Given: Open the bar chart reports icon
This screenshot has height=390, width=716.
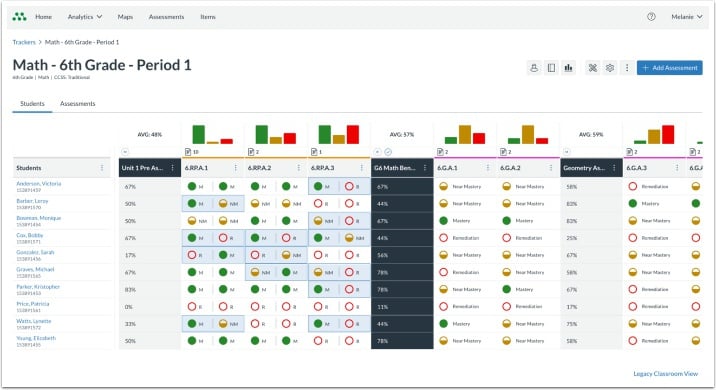Looking at the screenshot, I should 569,68.
